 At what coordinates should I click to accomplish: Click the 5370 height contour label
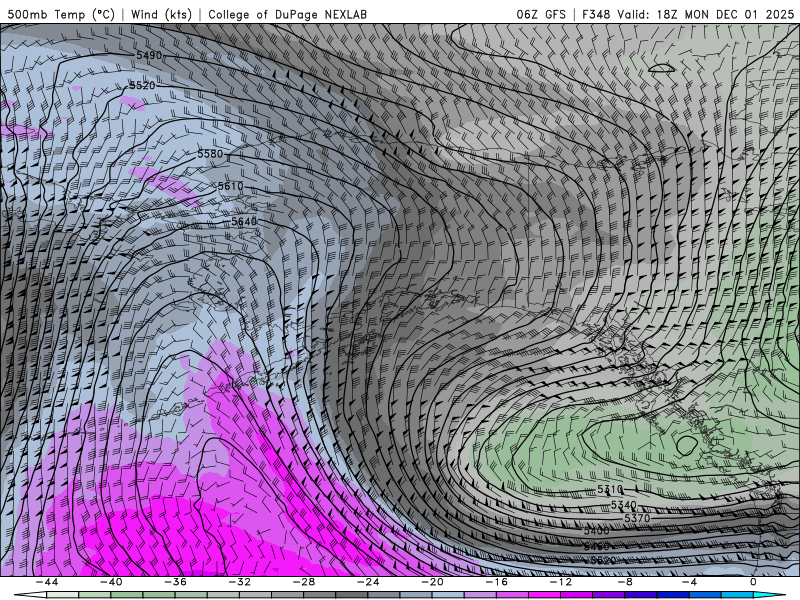(x=637, y=518)
